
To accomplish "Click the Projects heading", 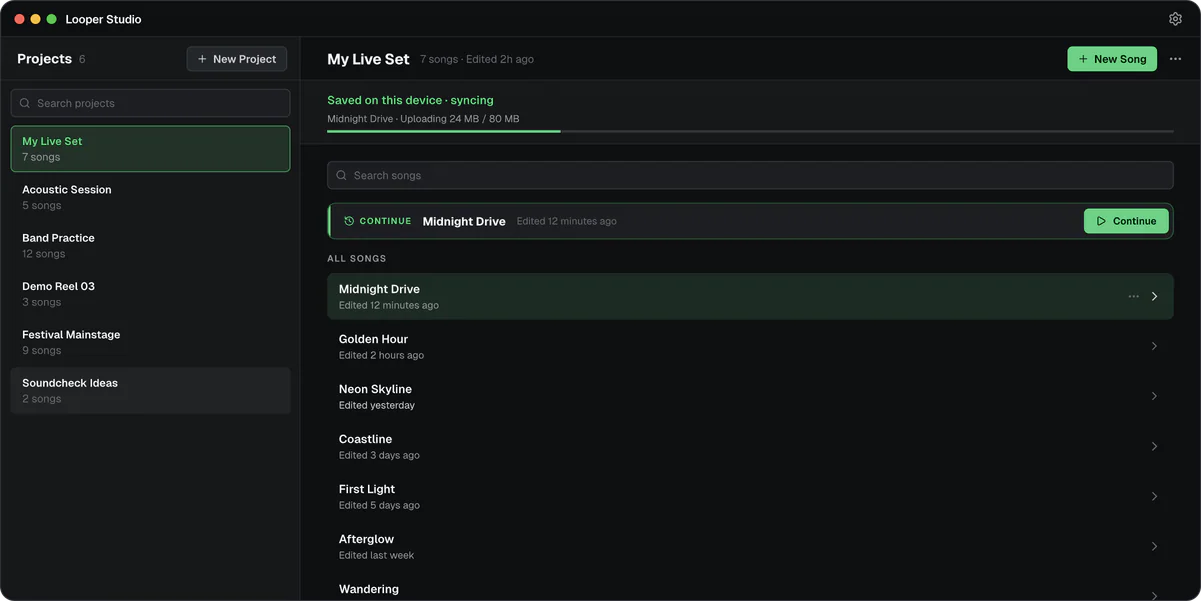I will [x=44, y=59].
